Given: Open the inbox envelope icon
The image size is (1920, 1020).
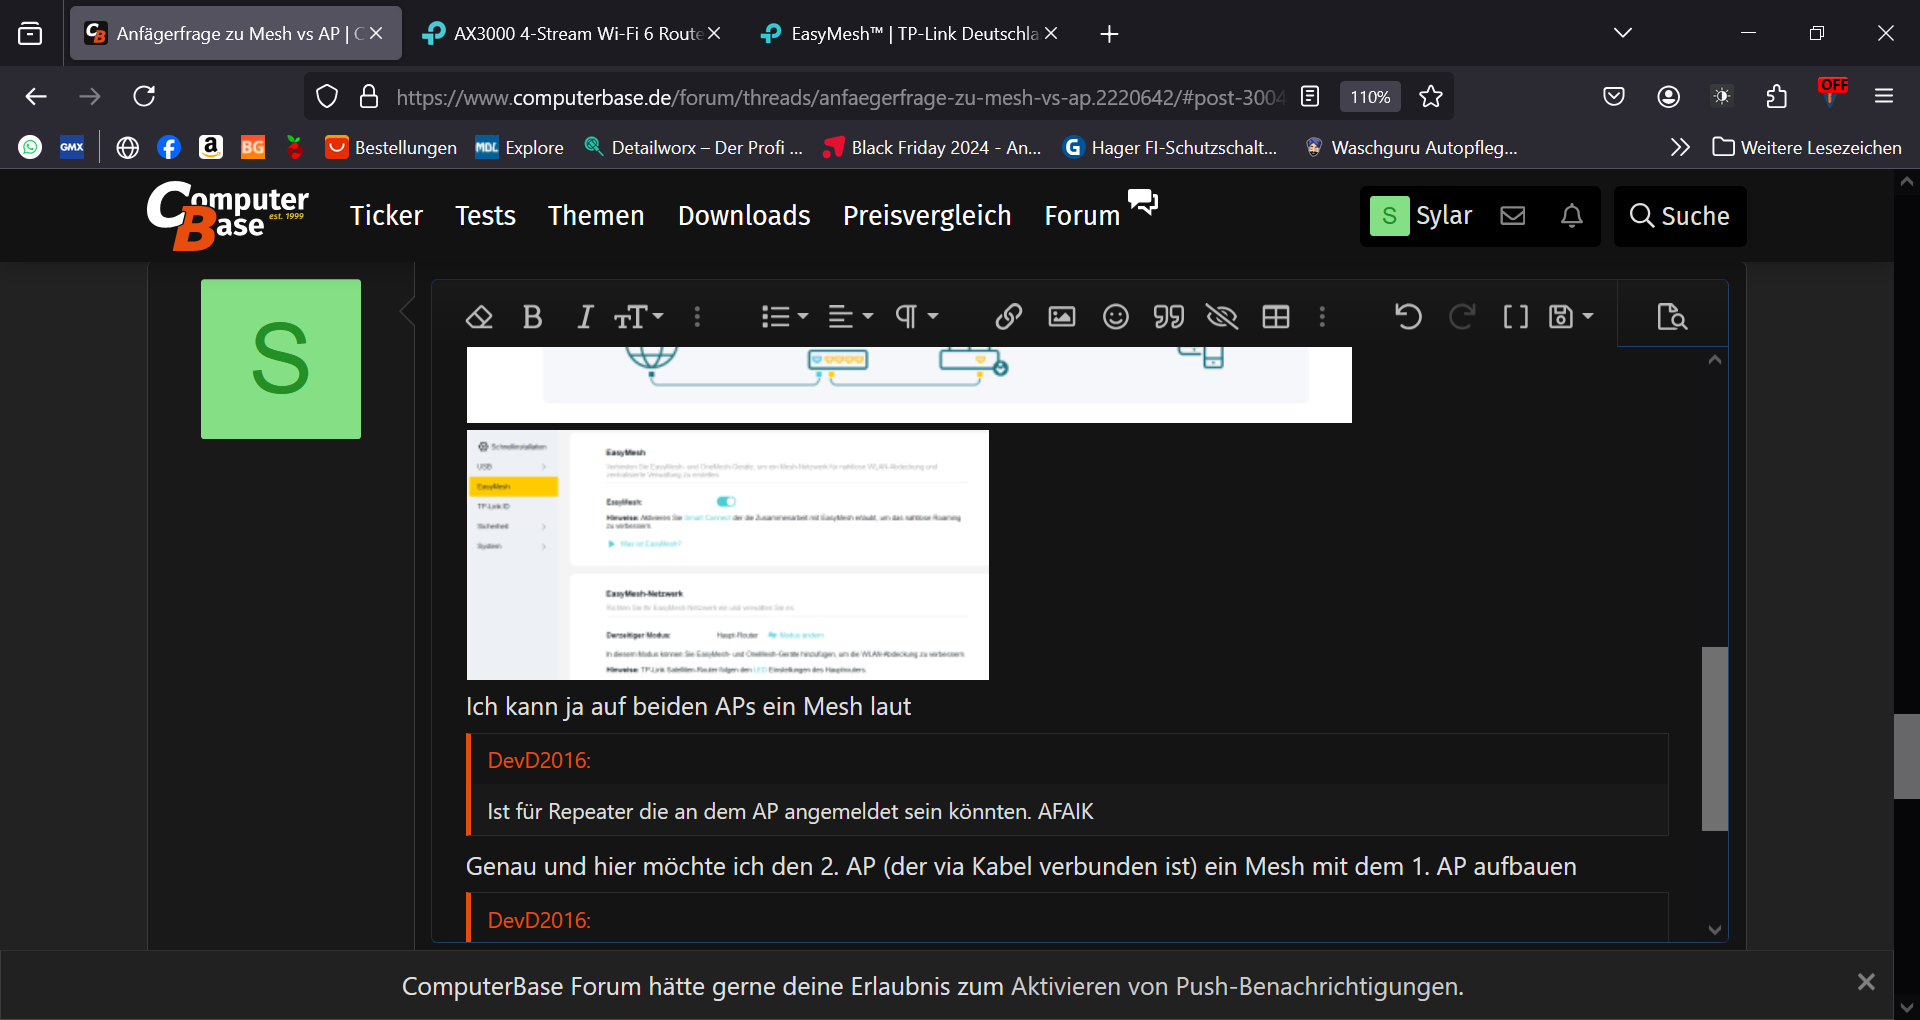Looking at the screenshot, I should [x=1512, y=215].
